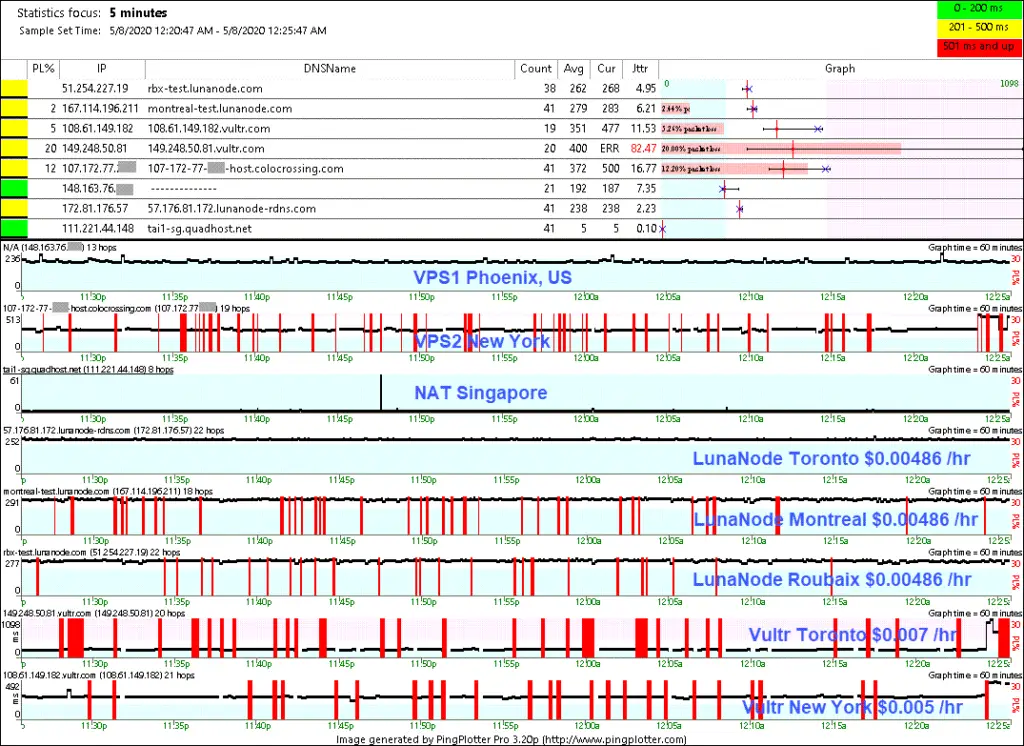Open the tai1-sg.quadhost.net 8 hops latency graph

coord(516,394)
